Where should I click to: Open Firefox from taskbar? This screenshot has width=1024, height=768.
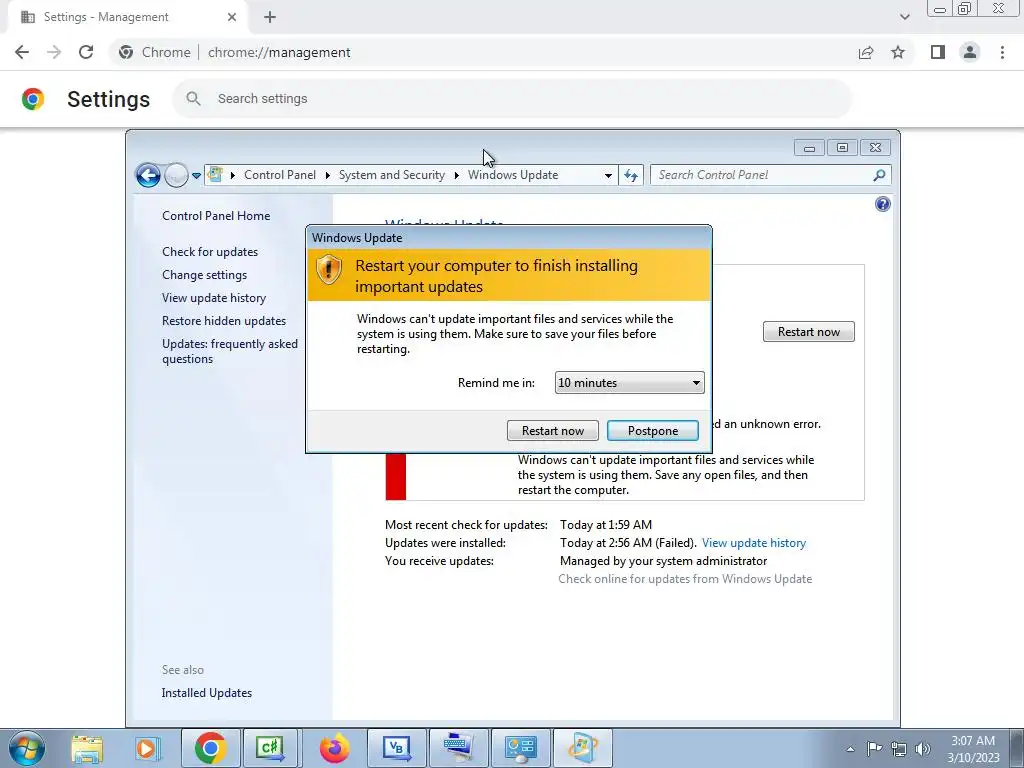point(334,748)
